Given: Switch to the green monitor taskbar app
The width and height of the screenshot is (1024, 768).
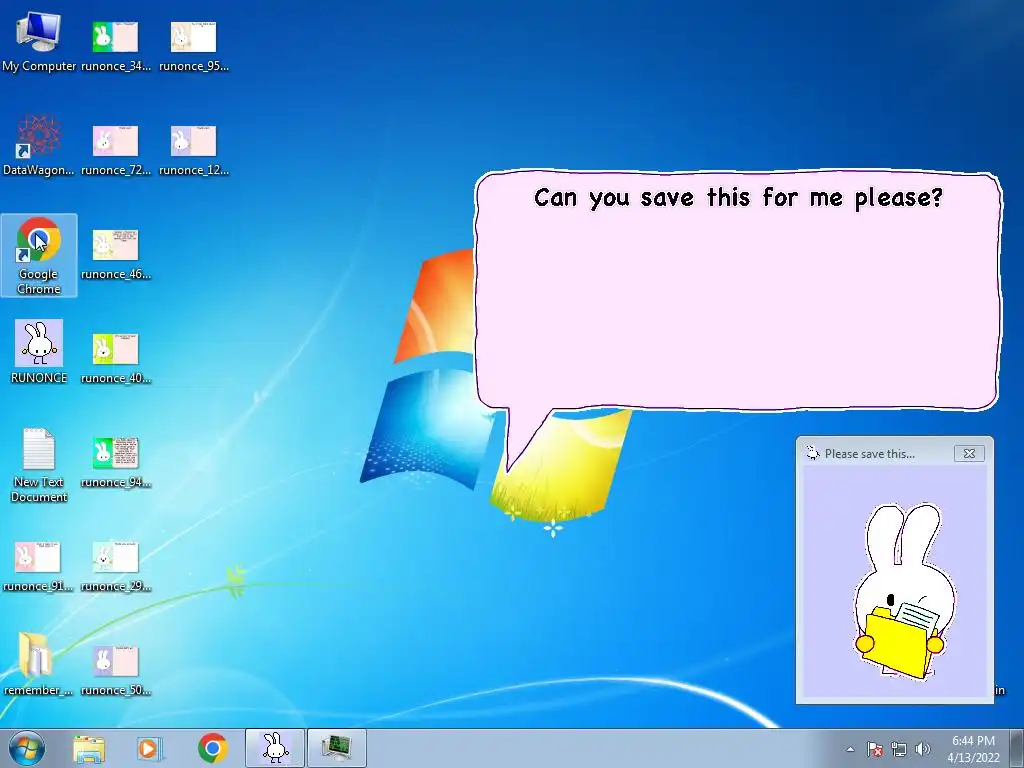Looking at the screenshot, I should pyautogui.click(x=337, y=748).
